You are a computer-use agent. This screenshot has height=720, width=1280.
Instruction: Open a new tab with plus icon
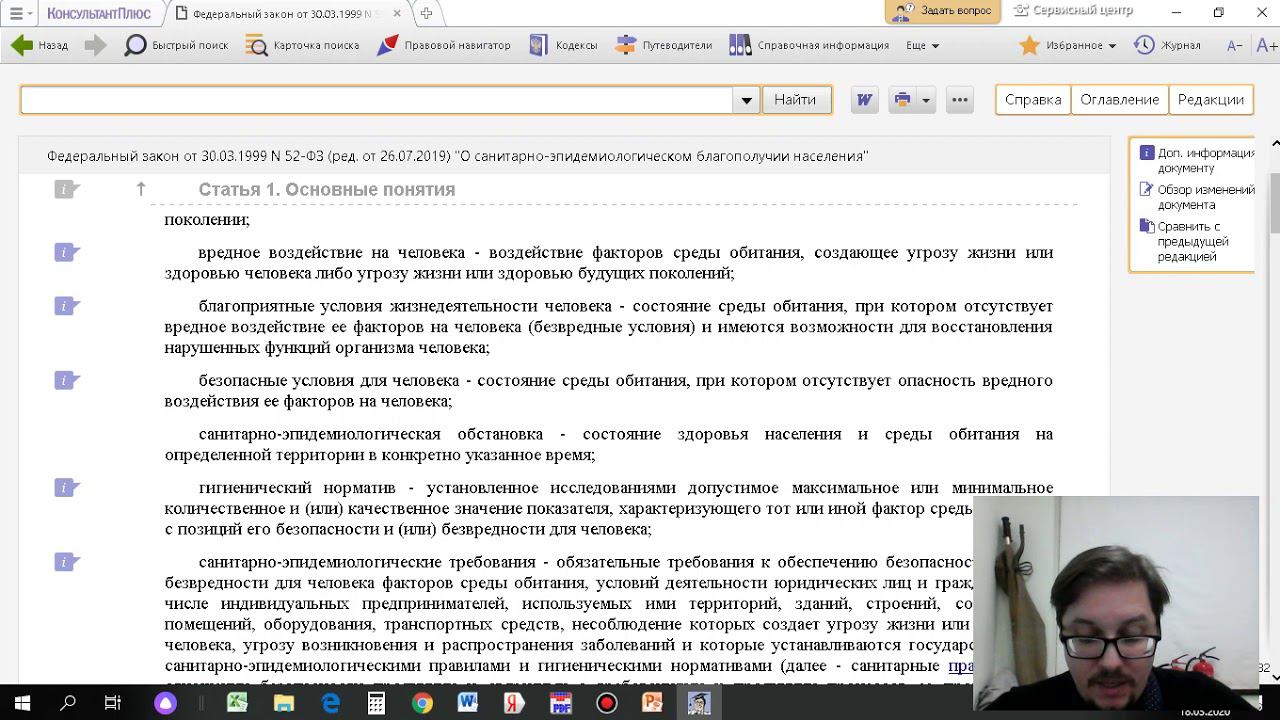pyautogui.click(x=426, y=13)
